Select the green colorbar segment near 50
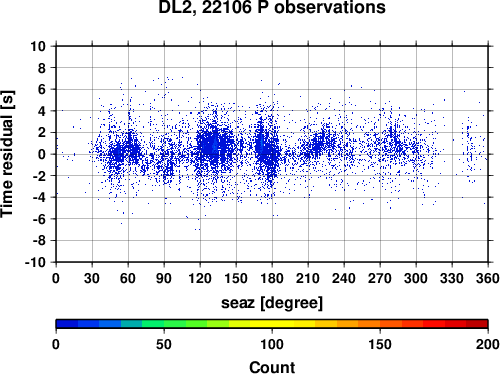The image size is (500, 374). 164,324
